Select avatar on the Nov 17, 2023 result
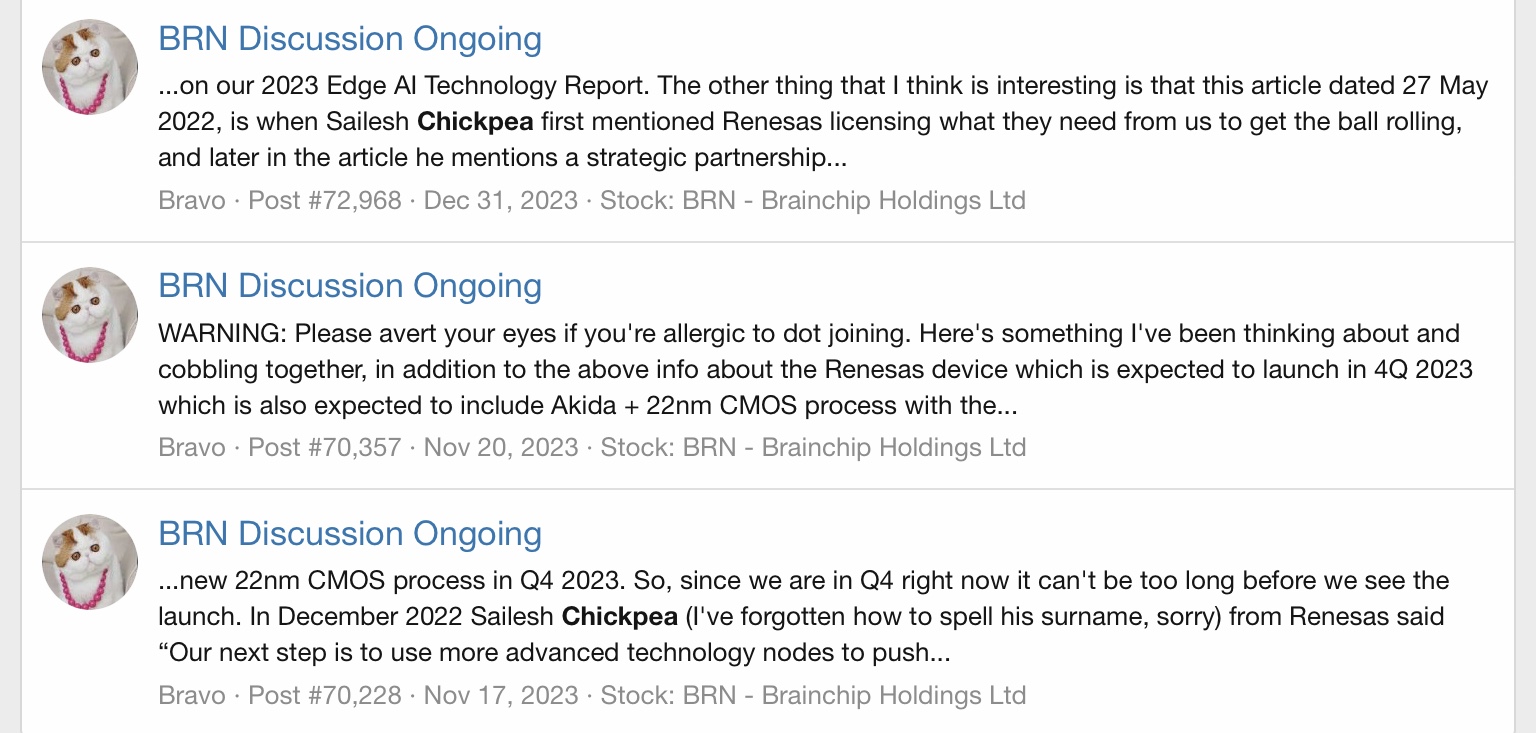 (x=90, y=562)
